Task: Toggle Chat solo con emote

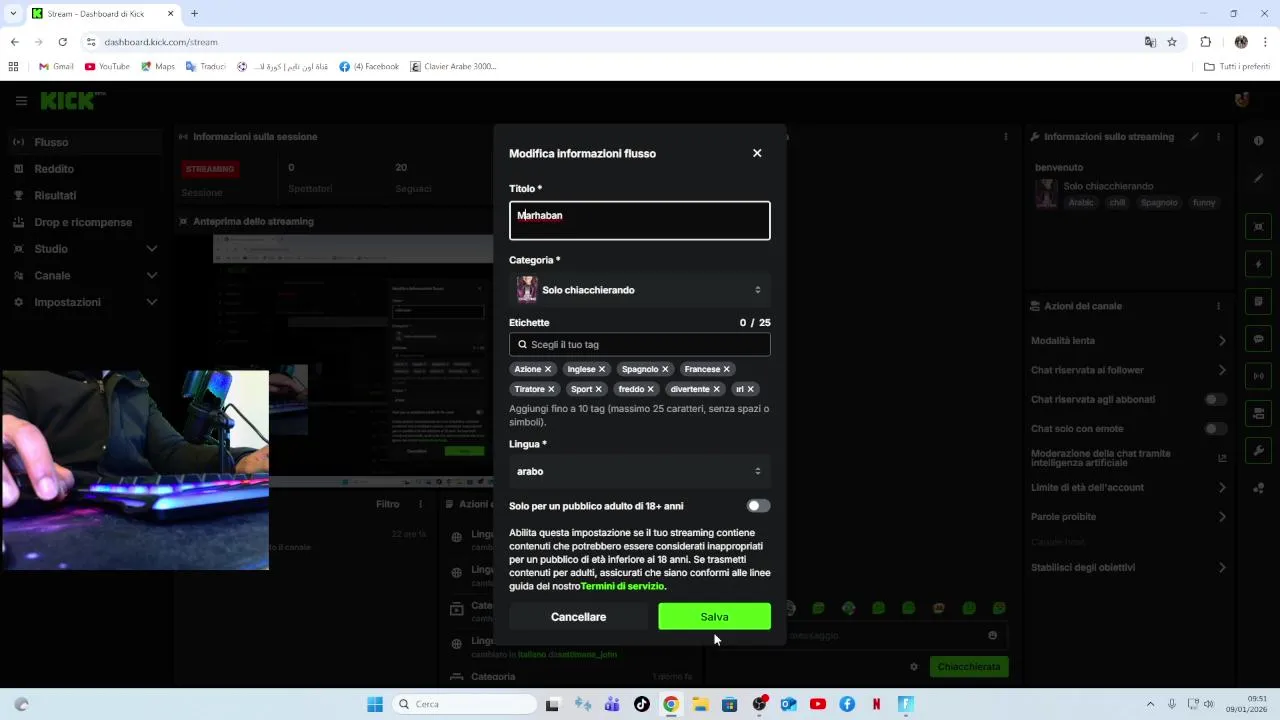Action: coord(1215,429)
